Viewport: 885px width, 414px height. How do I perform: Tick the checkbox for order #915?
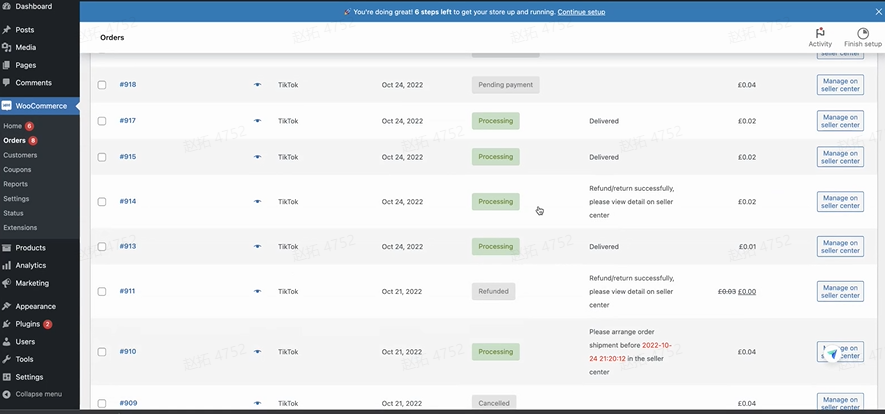(102, 157)
